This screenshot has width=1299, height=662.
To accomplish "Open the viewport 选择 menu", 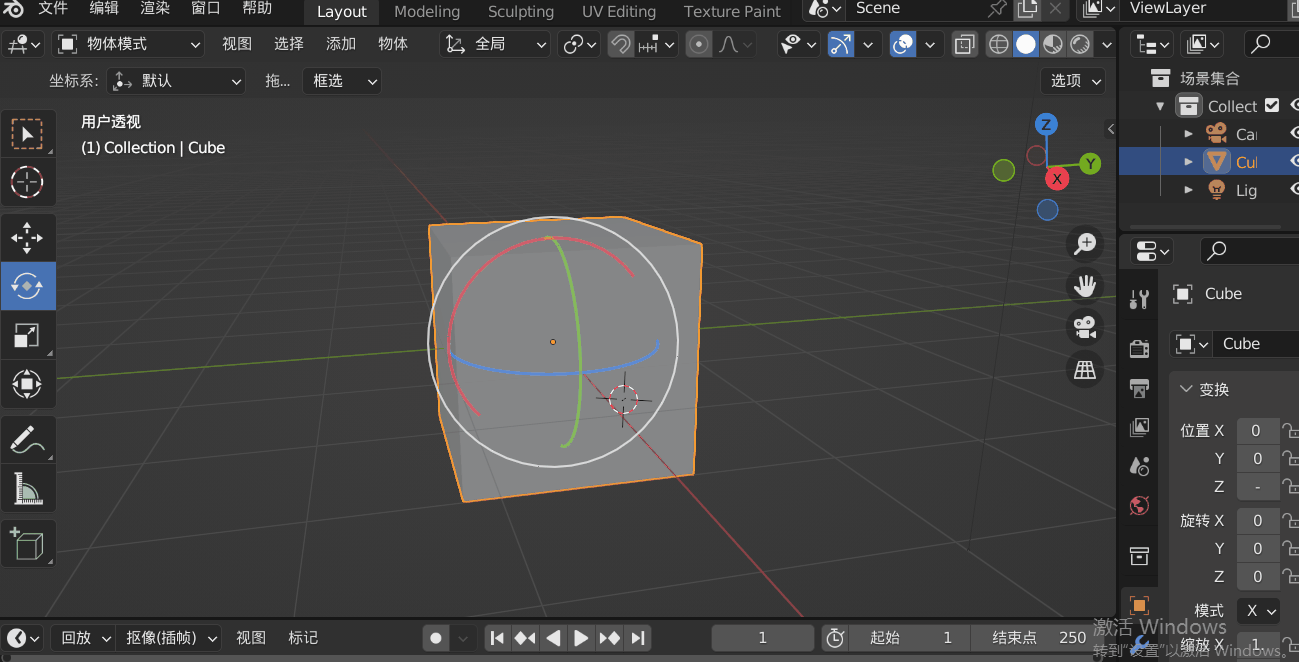I will pyautogui.click(x=289, y=44).
